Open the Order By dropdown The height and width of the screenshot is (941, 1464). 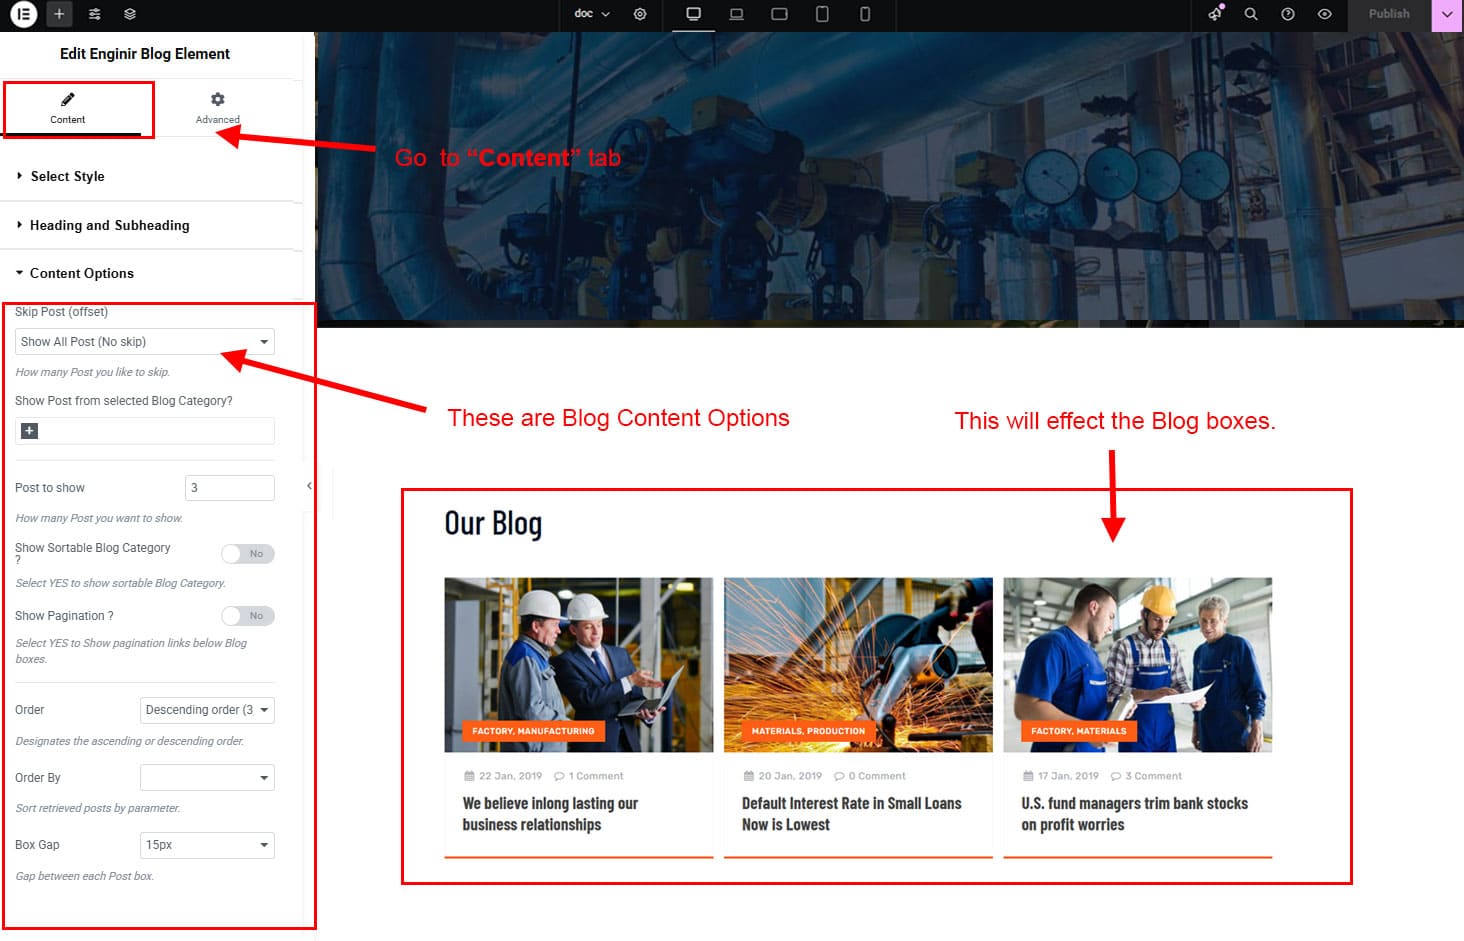(207, 778)
